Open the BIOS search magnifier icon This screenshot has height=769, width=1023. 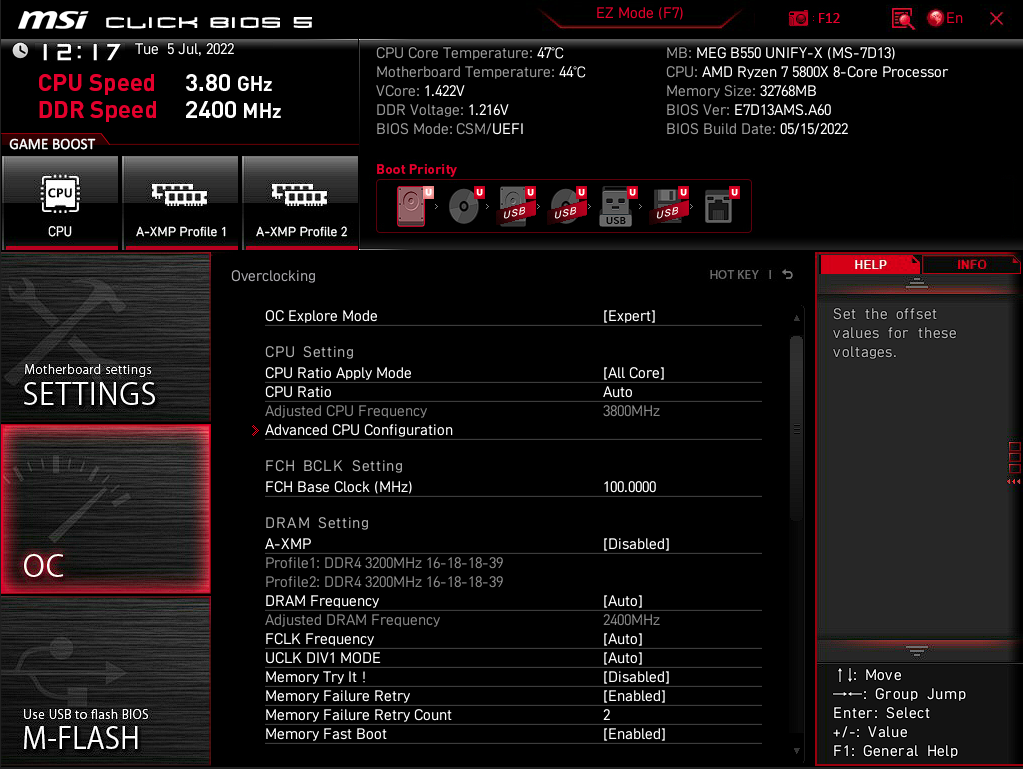(903, 18)
